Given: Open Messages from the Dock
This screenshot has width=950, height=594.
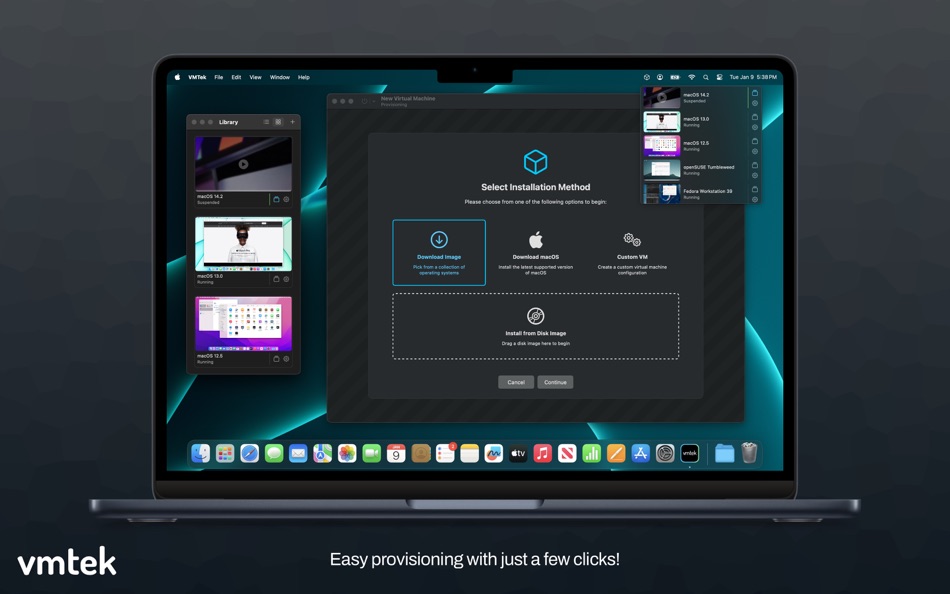Looking at the screenshot, I should click(274, 453).
